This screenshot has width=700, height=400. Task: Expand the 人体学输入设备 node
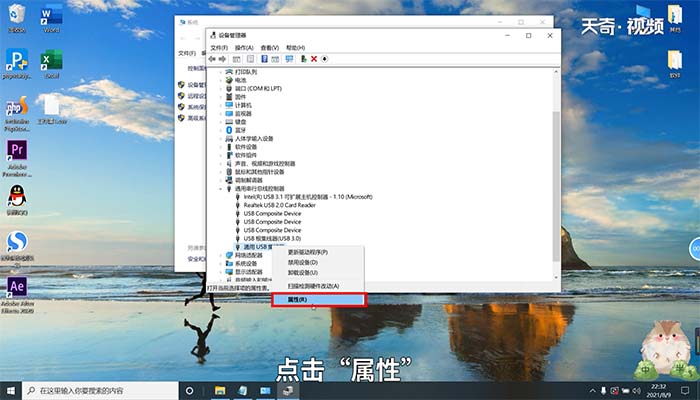coord(221,138)
